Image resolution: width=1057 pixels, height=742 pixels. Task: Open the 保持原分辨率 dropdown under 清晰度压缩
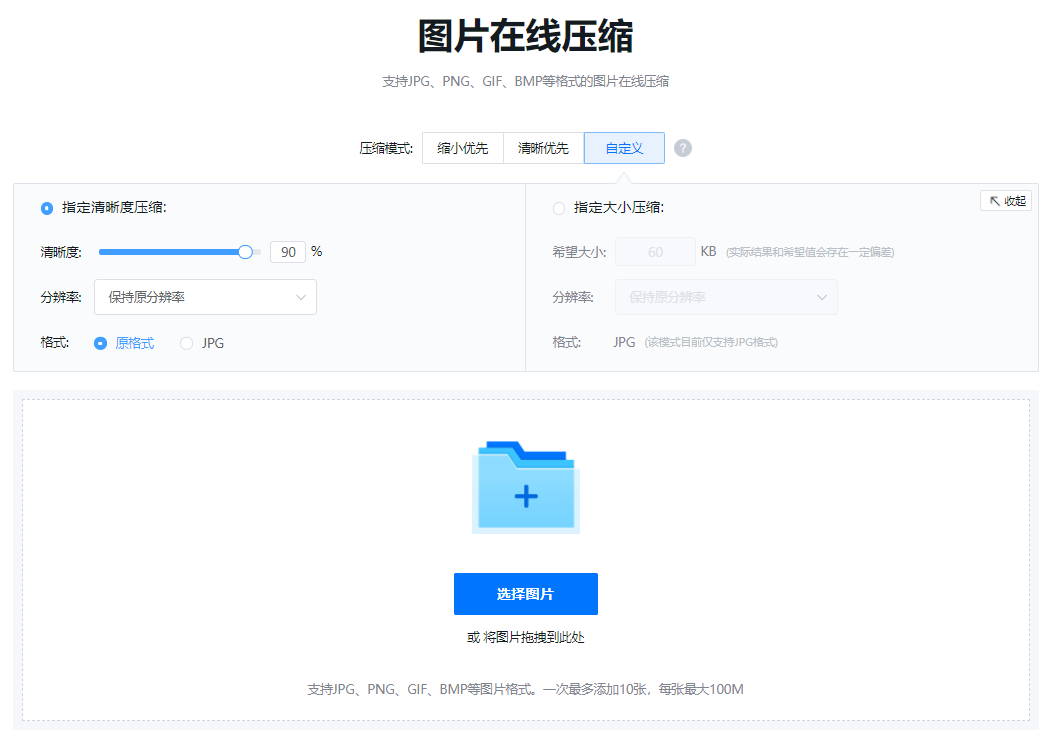(x=205, y=297)
